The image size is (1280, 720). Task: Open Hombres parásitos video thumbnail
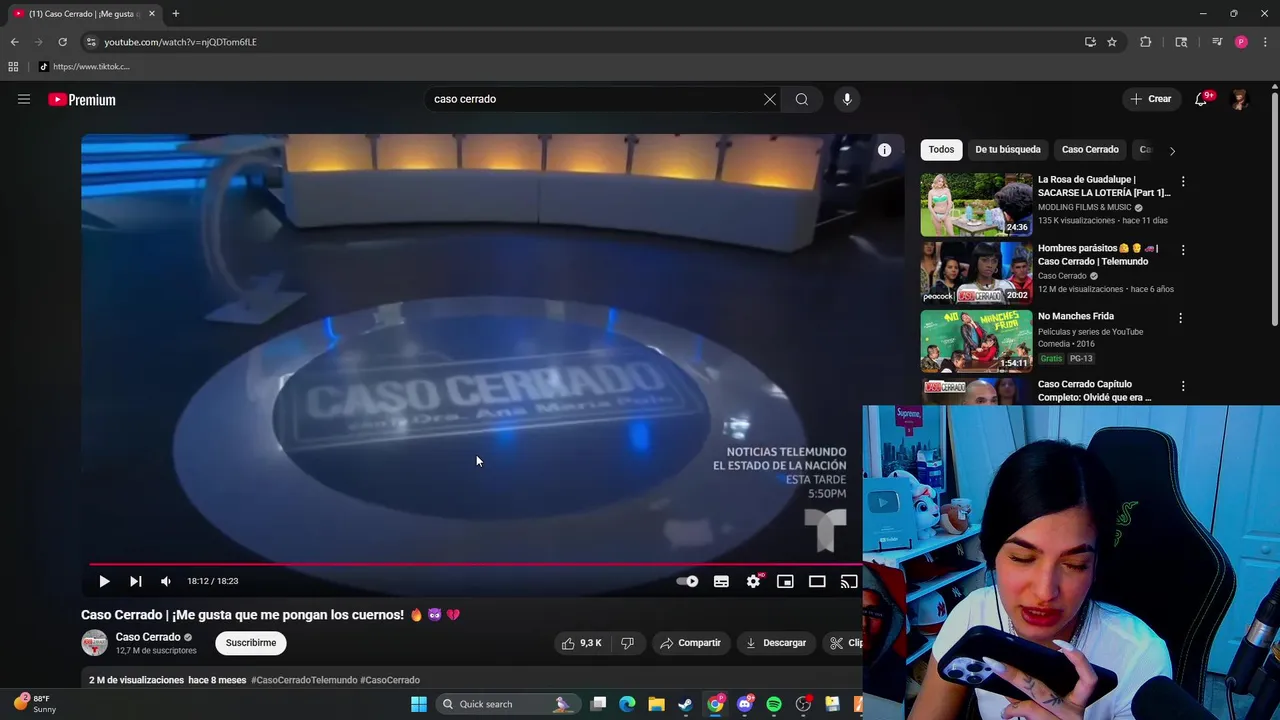pos(976,273)
